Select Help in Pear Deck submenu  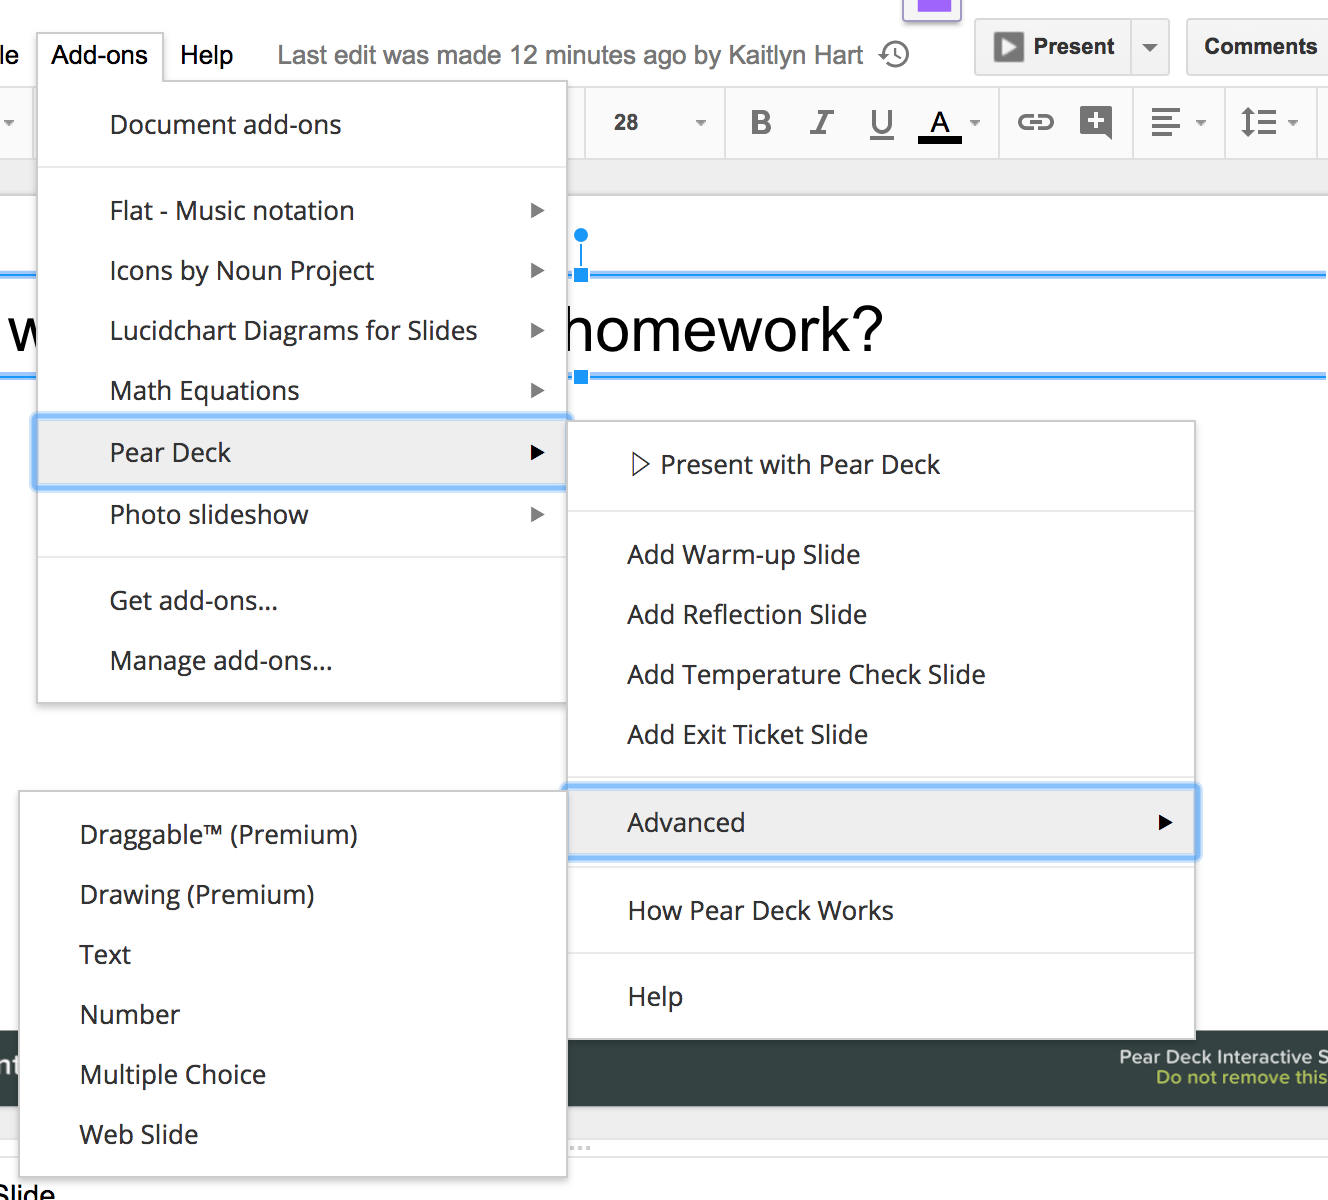pyautogui.click(x=881, y=997)
